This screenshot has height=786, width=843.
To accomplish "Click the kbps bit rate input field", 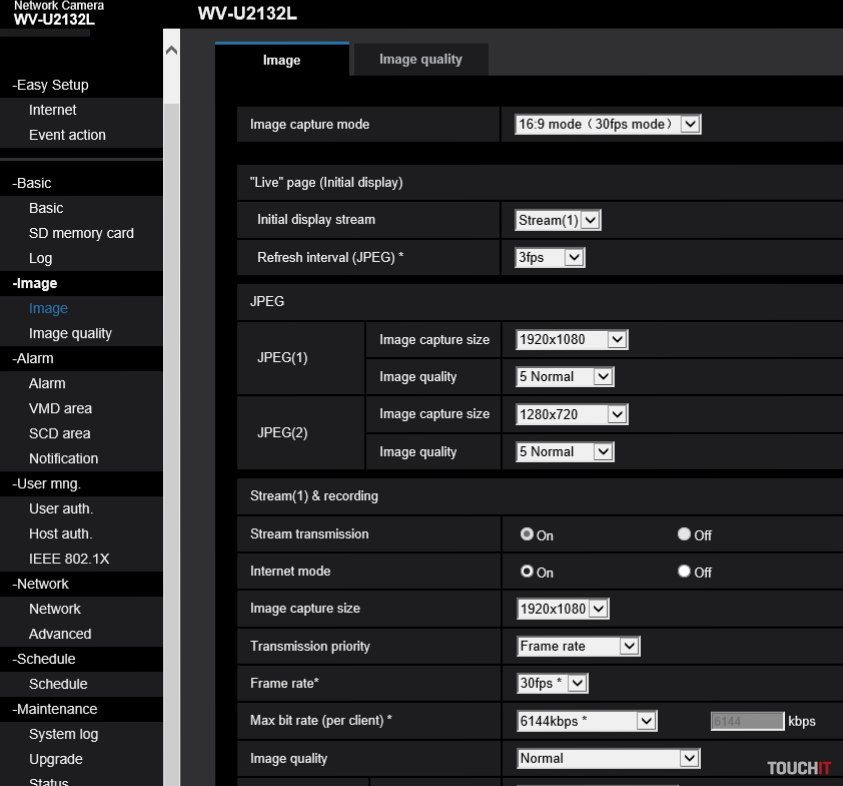I will click(x=746, y=720).
